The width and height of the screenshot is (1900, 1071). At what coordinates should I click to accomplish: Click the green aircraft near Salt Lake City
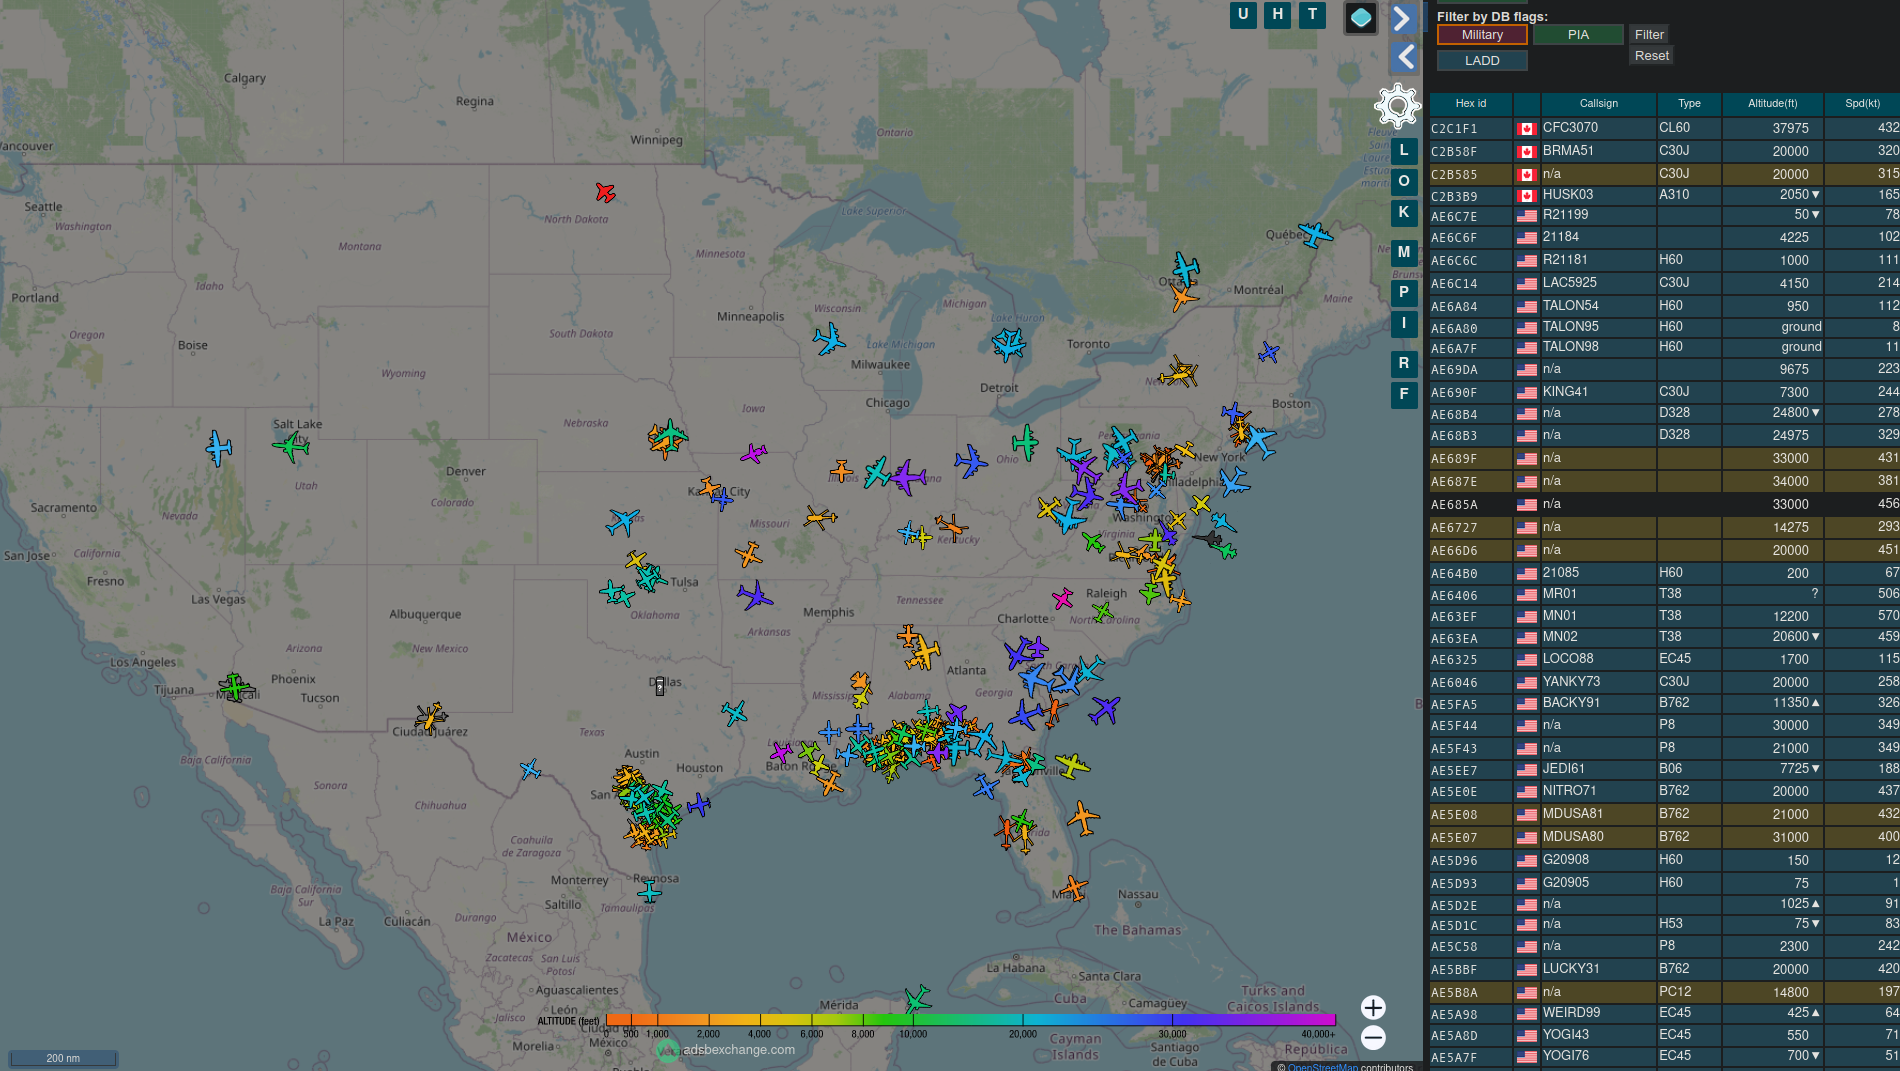click(x=291, y=446)
